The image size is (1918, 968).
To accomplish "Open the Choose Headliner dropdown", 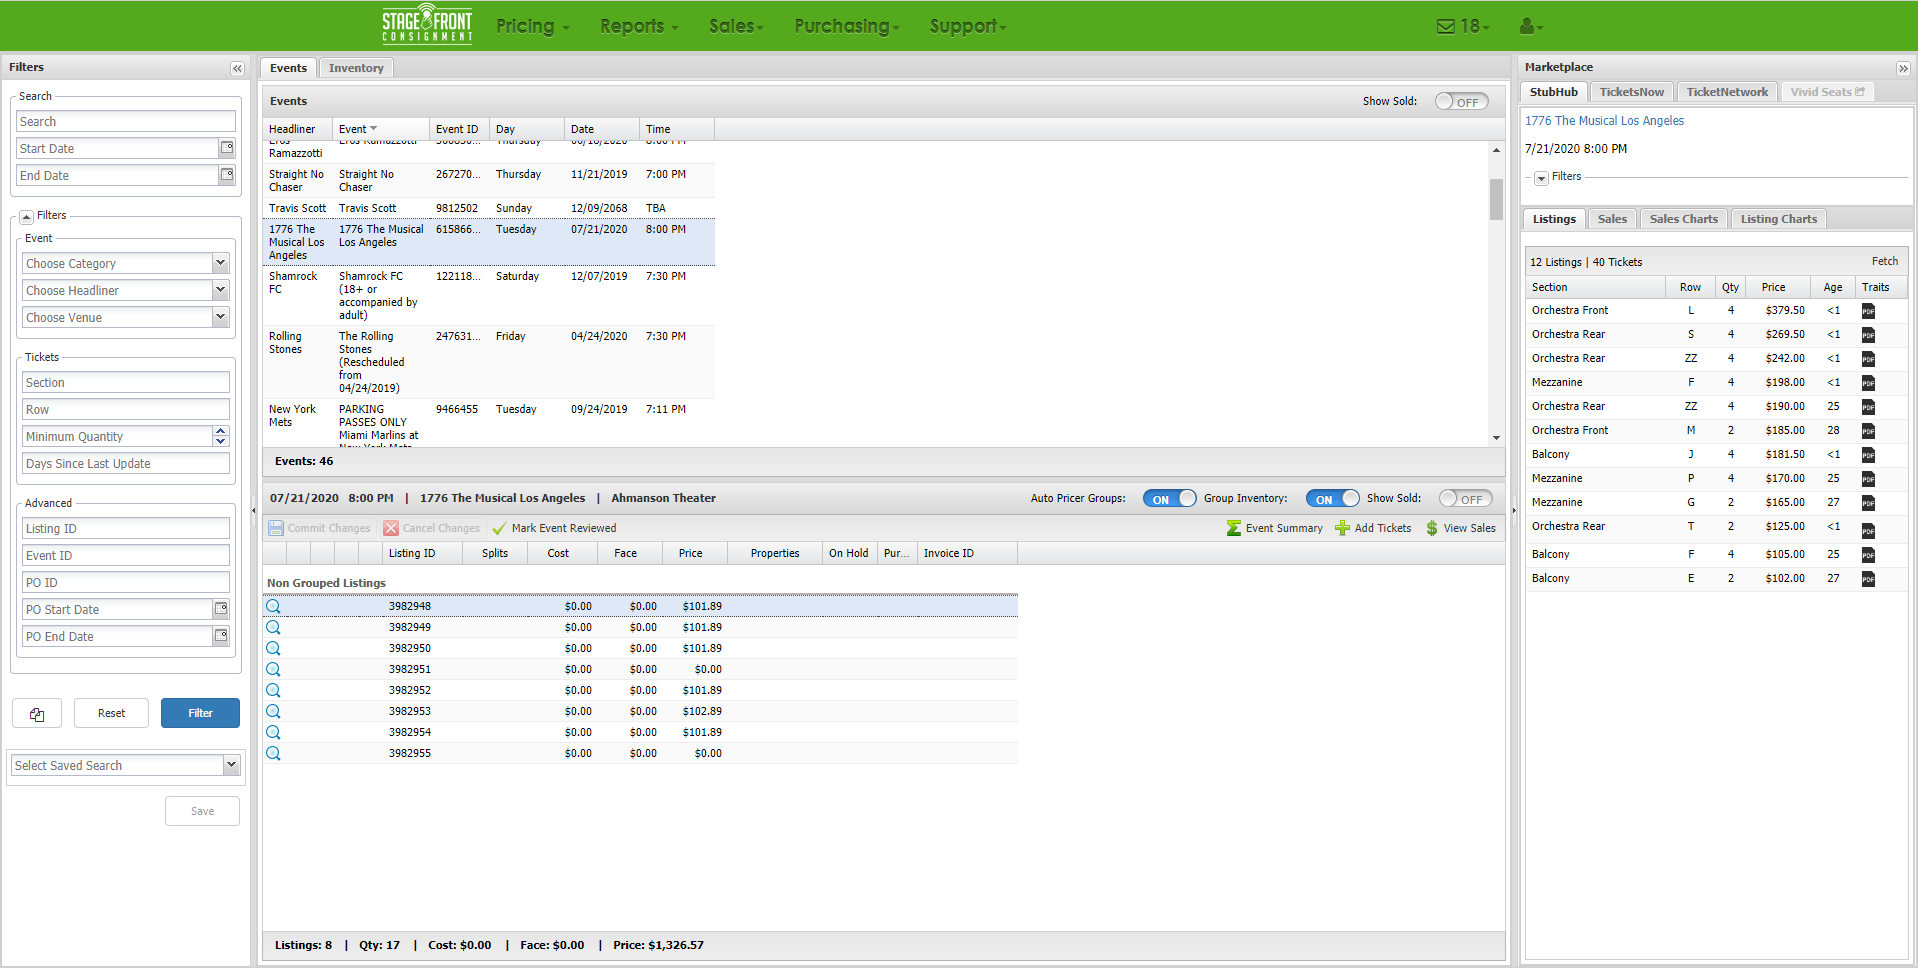I will (221, 290).
